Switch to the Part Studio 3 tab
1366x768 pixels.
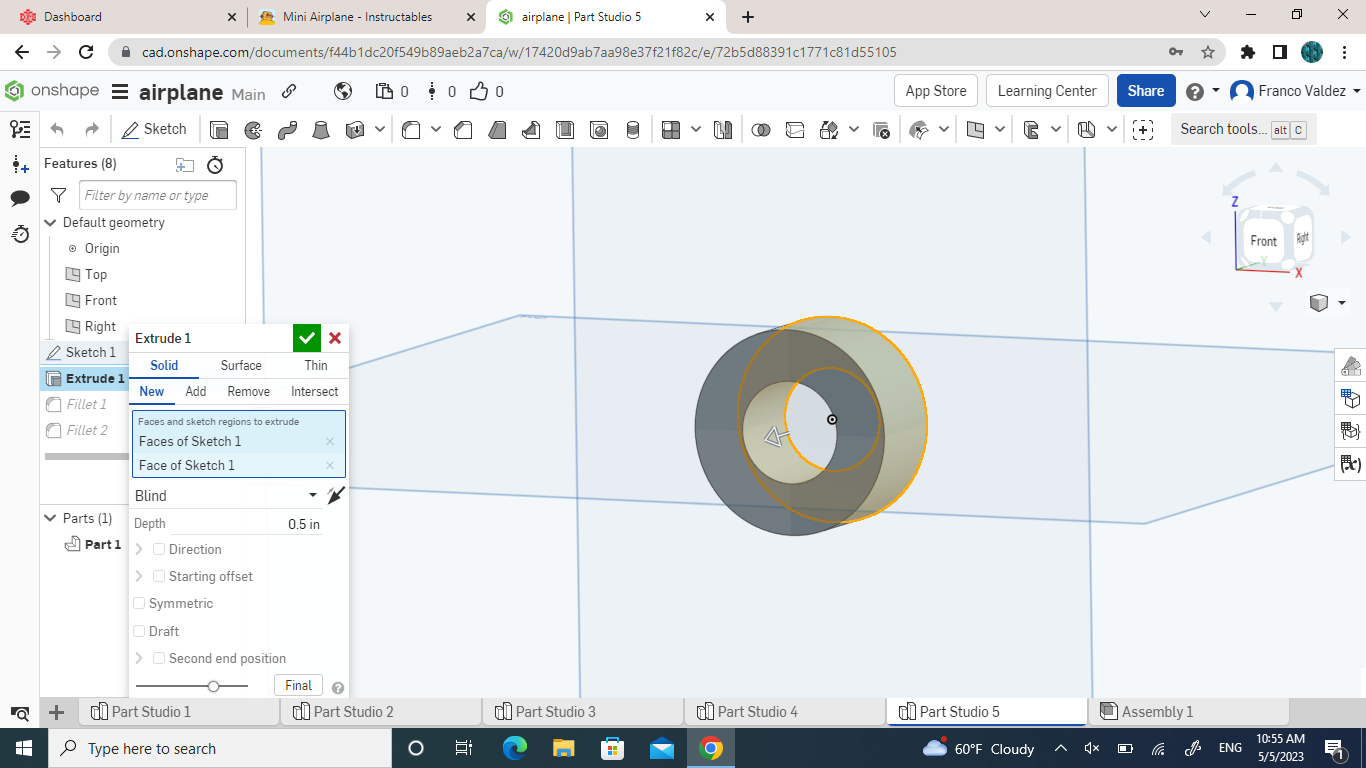click(x=583, y=711)
